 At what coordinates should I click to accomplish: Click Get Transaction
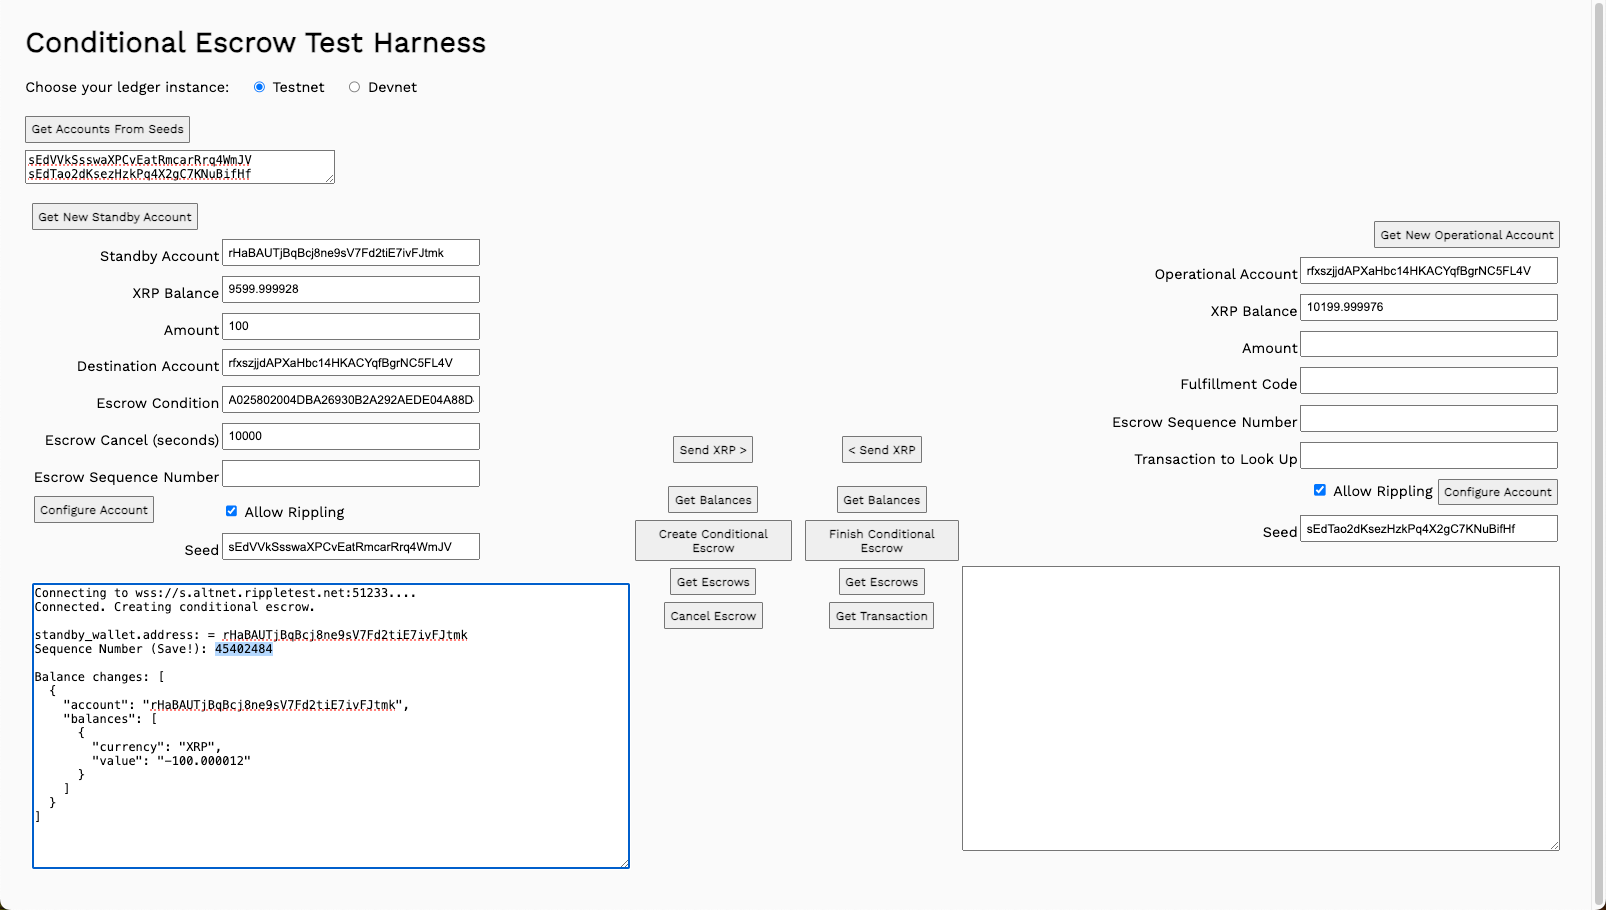(x=881, y=615)
